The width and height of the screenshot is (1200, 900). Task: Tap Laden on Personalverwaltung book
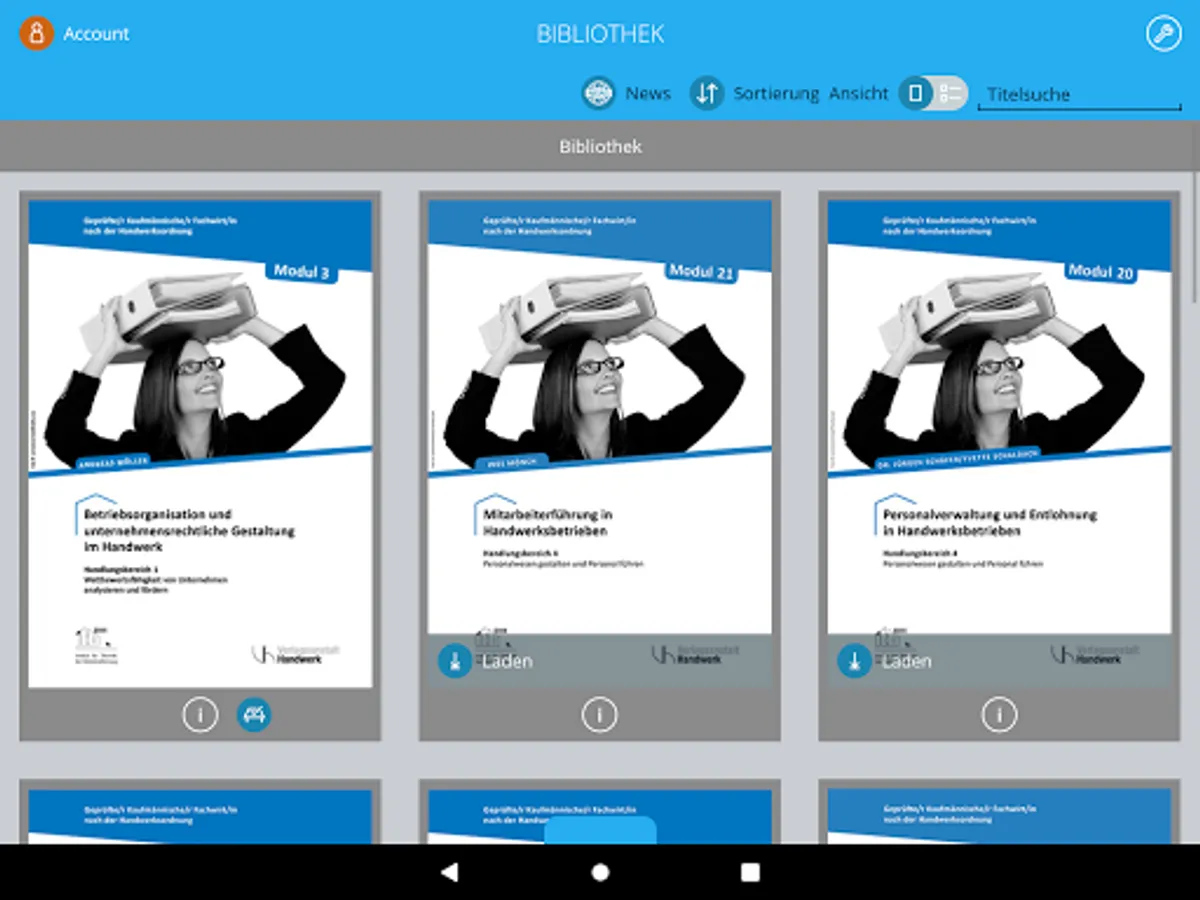pos(906,661)
